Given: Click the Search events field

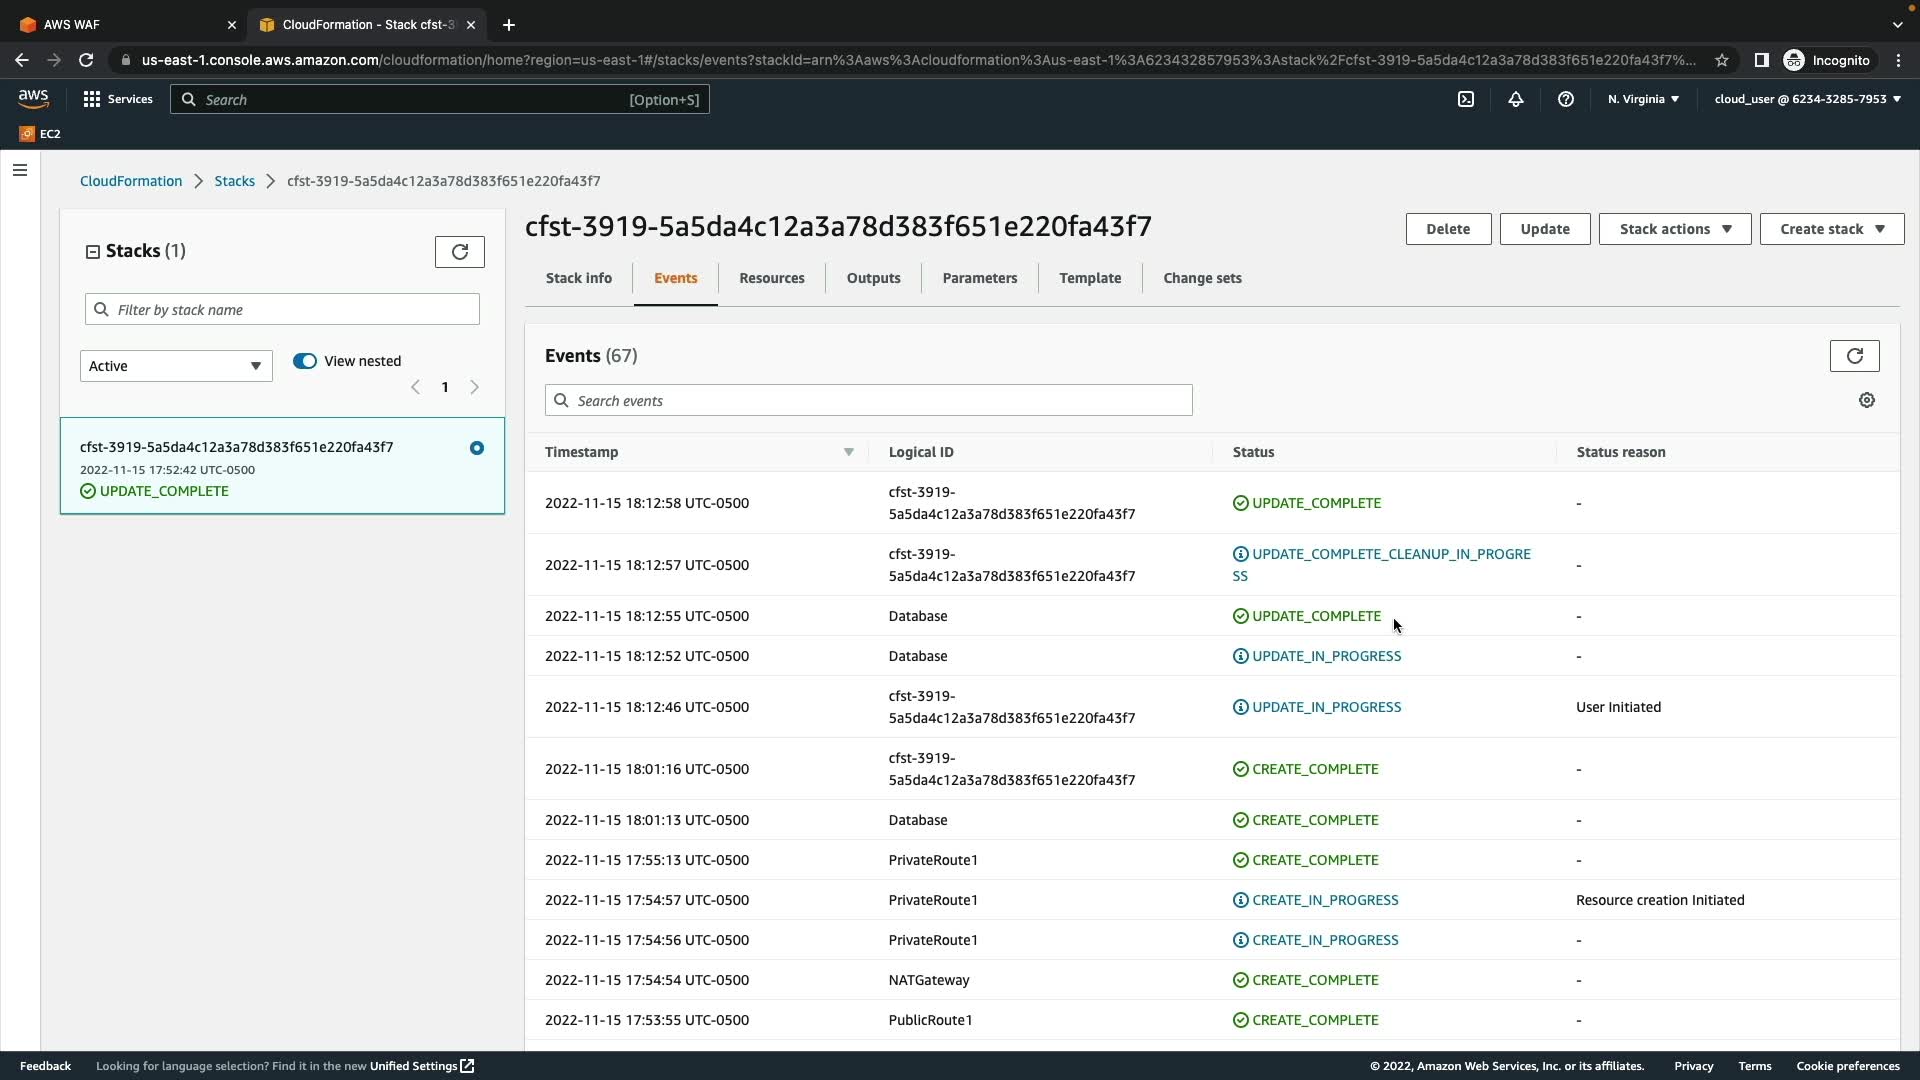Looking at the screenshot, I should 868,401.
